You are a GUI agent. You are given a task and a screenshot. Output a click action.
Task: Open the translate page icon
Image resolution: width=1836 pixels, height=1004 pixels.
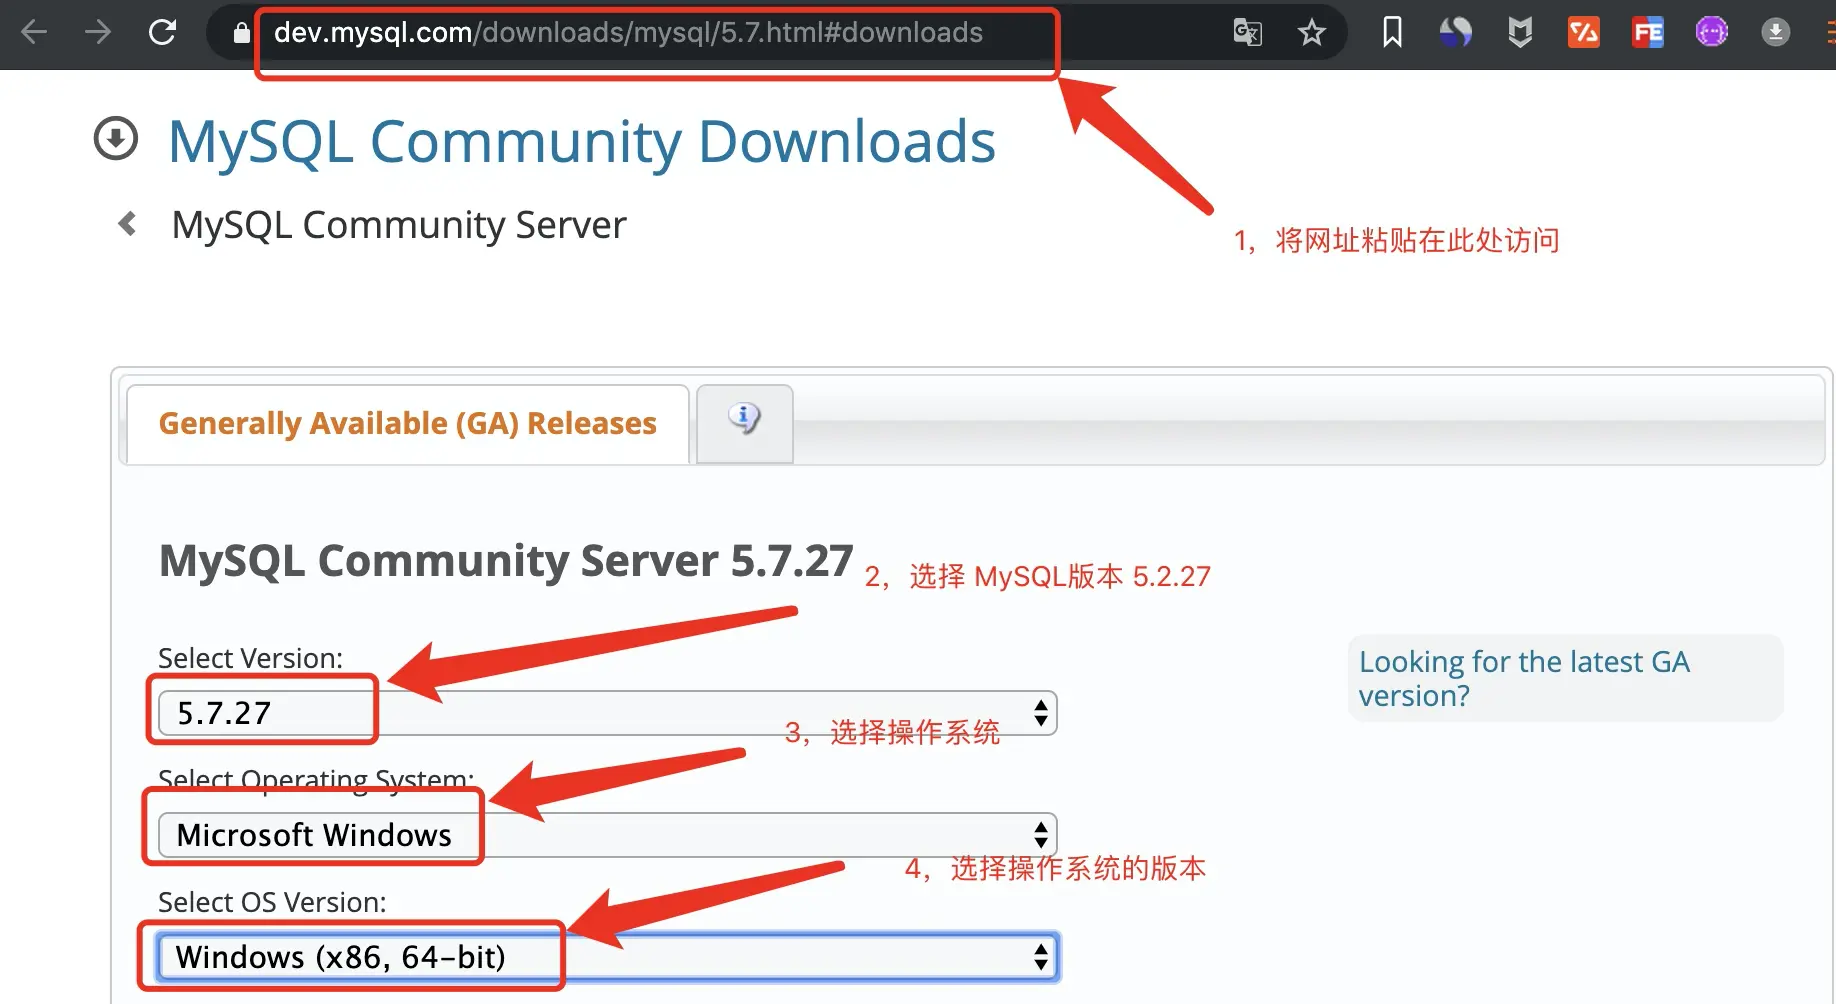point(1248,33)
